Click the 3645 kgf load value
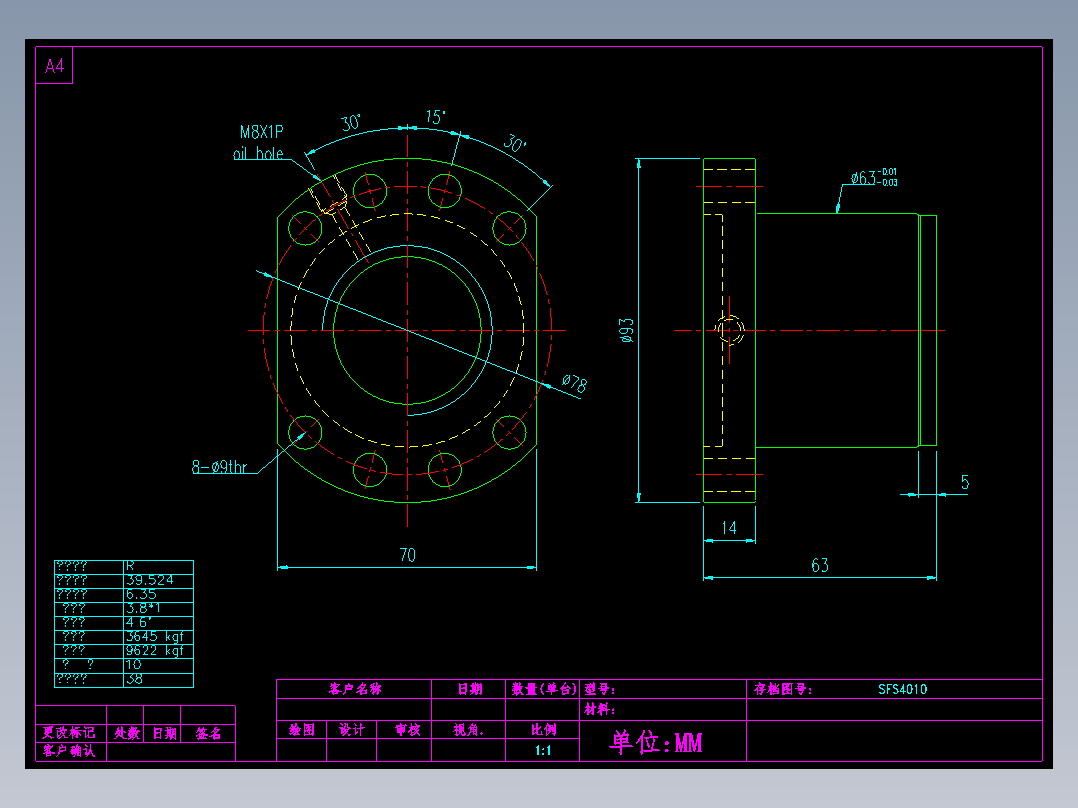 pos(155,637)
